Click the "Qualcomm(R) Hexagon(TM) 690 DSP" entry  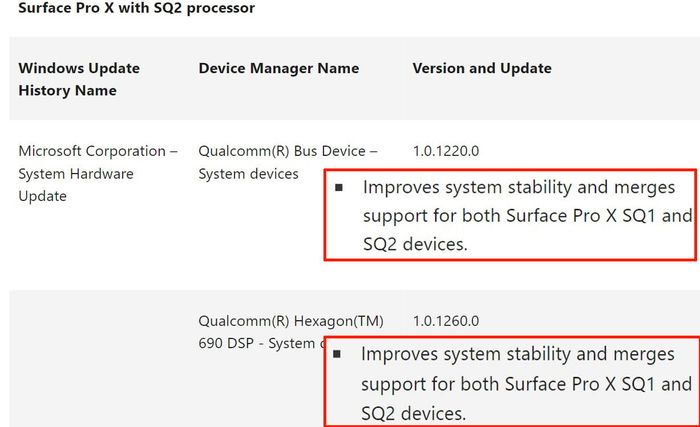click(x=290, y=332)
